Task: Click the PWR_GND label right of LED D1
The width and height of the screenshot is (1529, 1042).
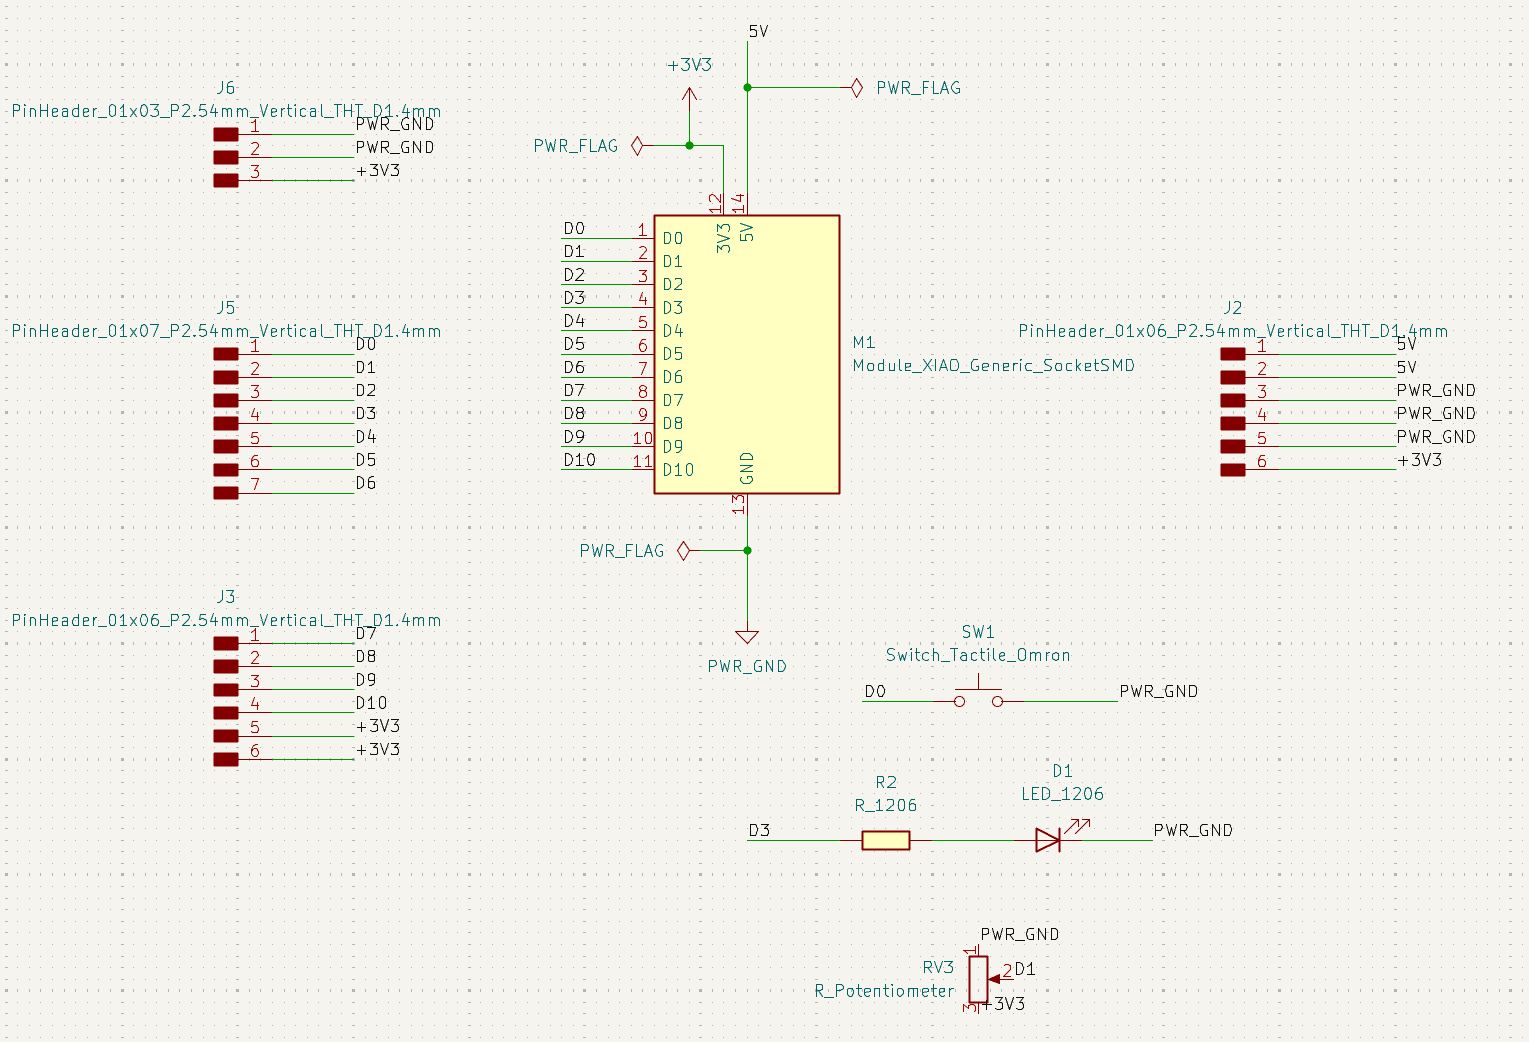Action: click(x=1194, y=830)
